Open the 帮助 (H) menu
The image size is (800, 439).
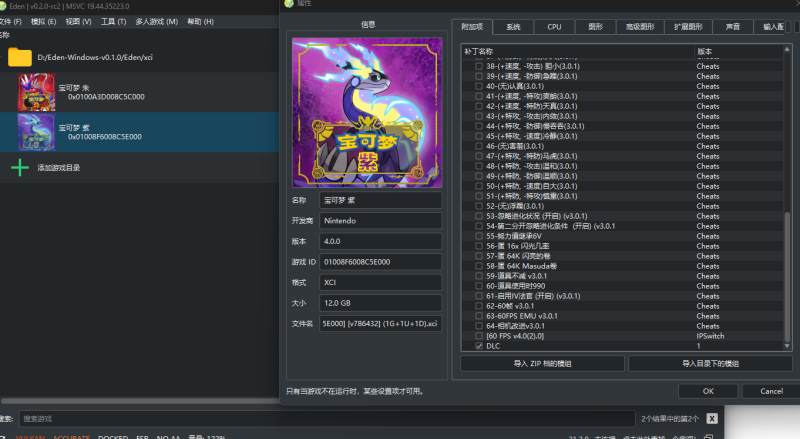click(x=201, y=21)
